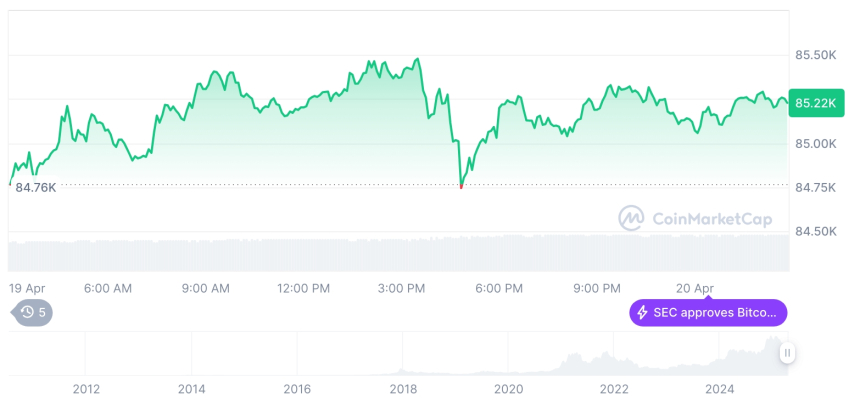Click the 19 Apr date label on time axis
The width and height of the screenshot is (860, 401).
pos(29,288)
